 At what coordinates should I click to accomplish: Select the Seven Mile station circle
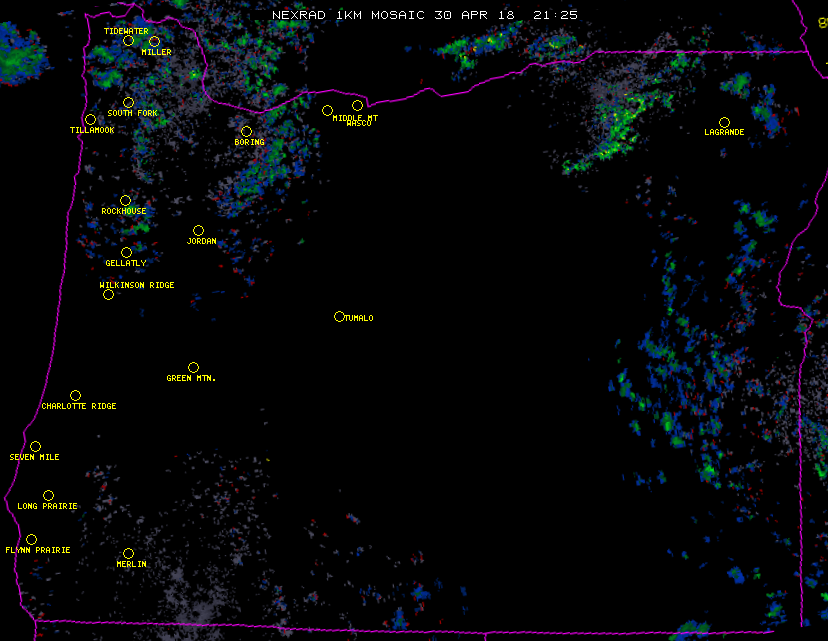click(x=35, y=447)
